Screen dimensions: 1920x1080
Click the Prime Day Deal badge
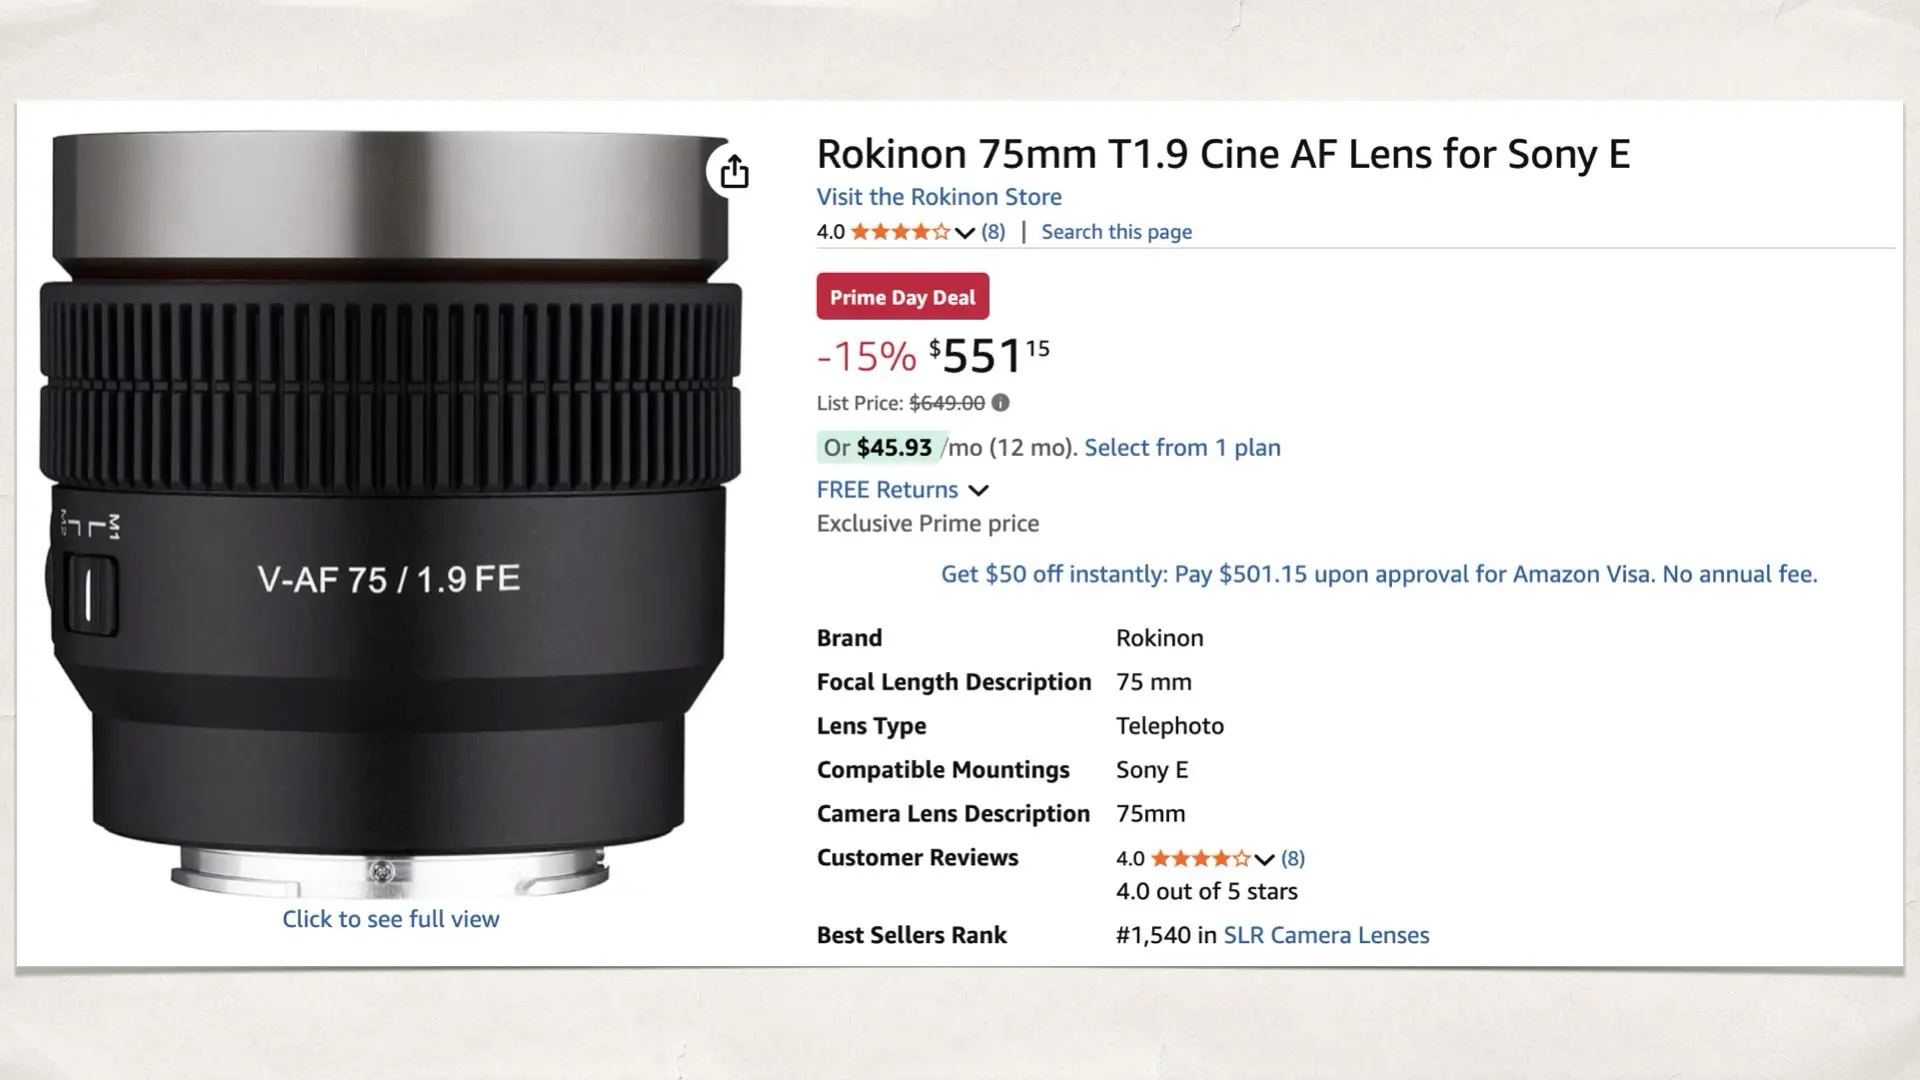(x=902, y=296)
